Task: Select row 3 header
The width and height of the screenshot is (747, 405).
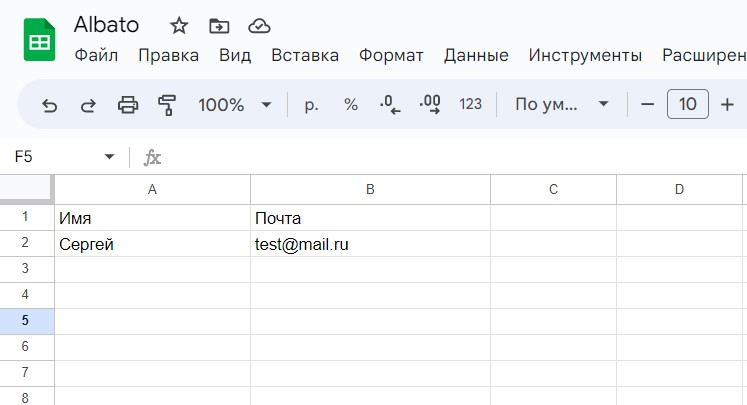Action: click(x=27, y=269)
